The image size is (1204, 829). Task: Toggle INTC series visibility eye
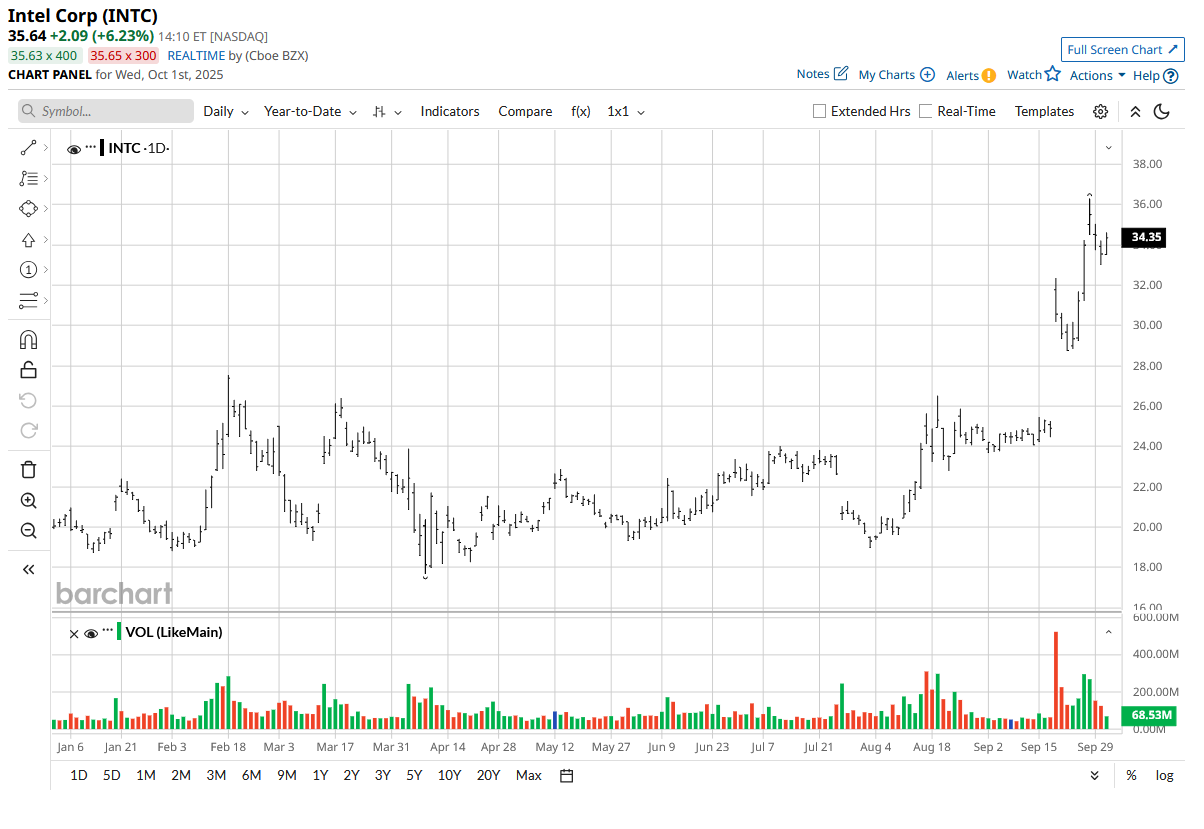74,149
